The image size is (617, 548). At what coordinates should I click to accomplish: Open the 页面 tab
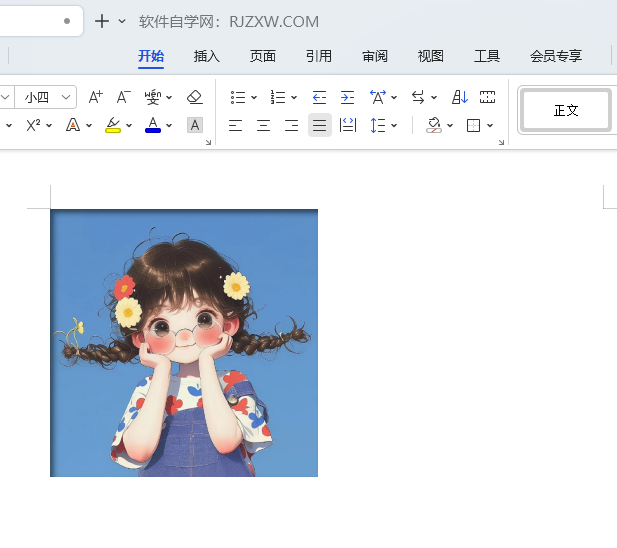pyautogui.click(x=262, y=56)
